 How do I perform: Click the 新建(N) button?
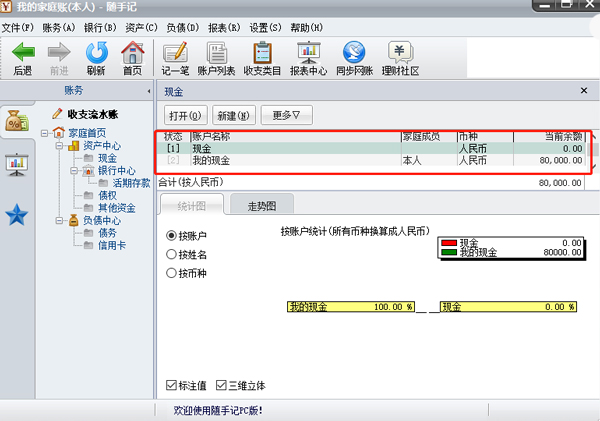[x=233, y=115]
